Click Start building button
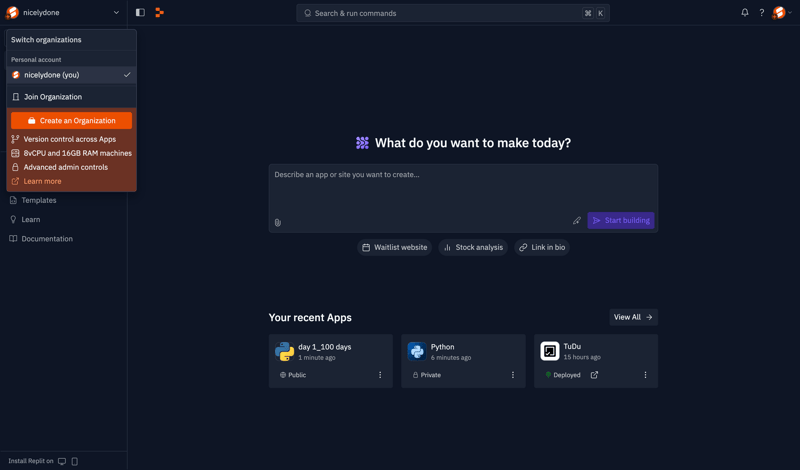The height and width of the screenshot is (470, 800). pos(621,220)
